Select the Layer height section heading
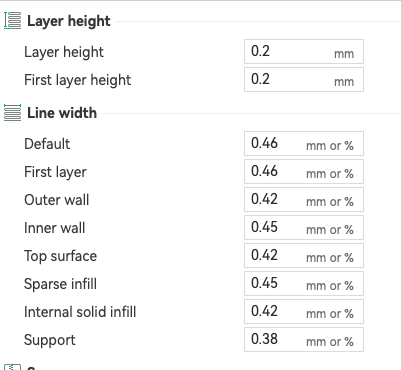This screenshot has height=370, width=401. pos(69,21)
